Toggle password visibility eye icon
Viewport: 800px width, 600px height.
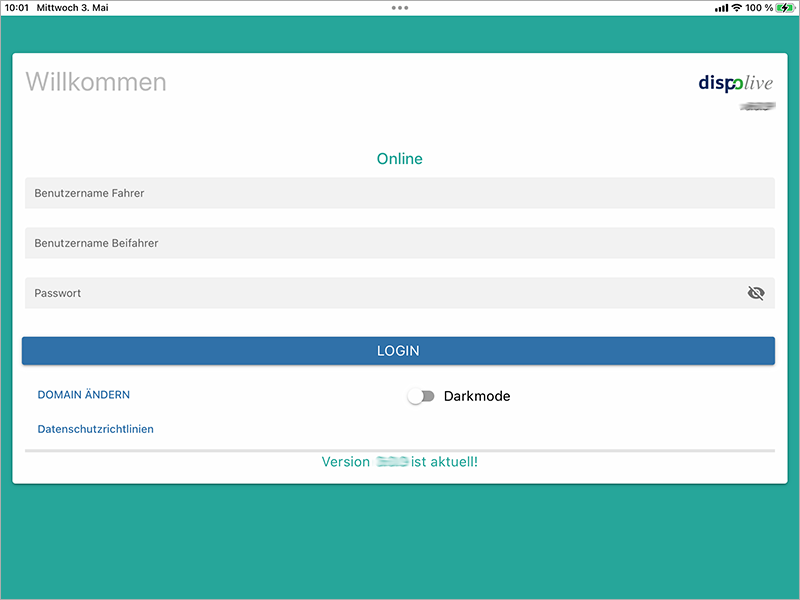coord(756,293)
